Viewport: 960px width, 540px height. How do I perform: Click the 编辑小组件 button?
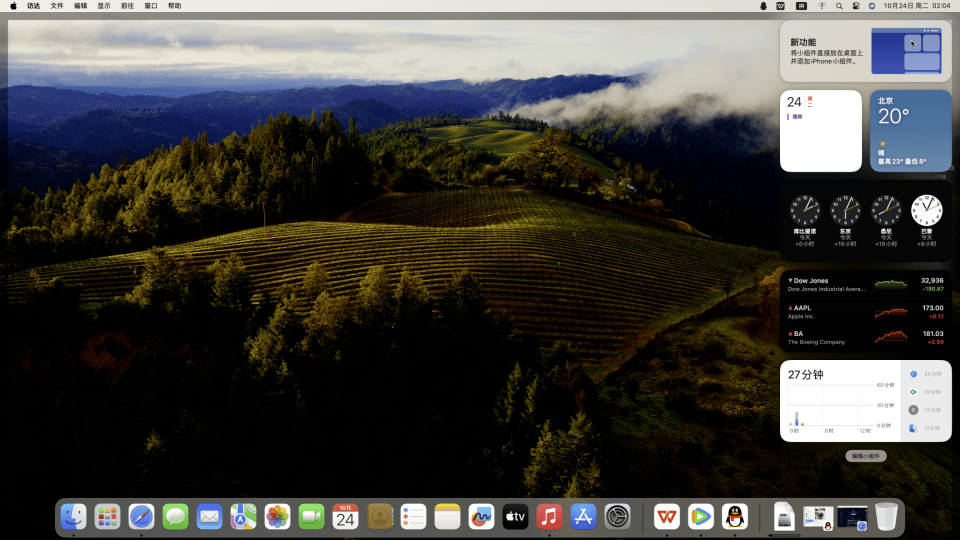tap(866, 456)
